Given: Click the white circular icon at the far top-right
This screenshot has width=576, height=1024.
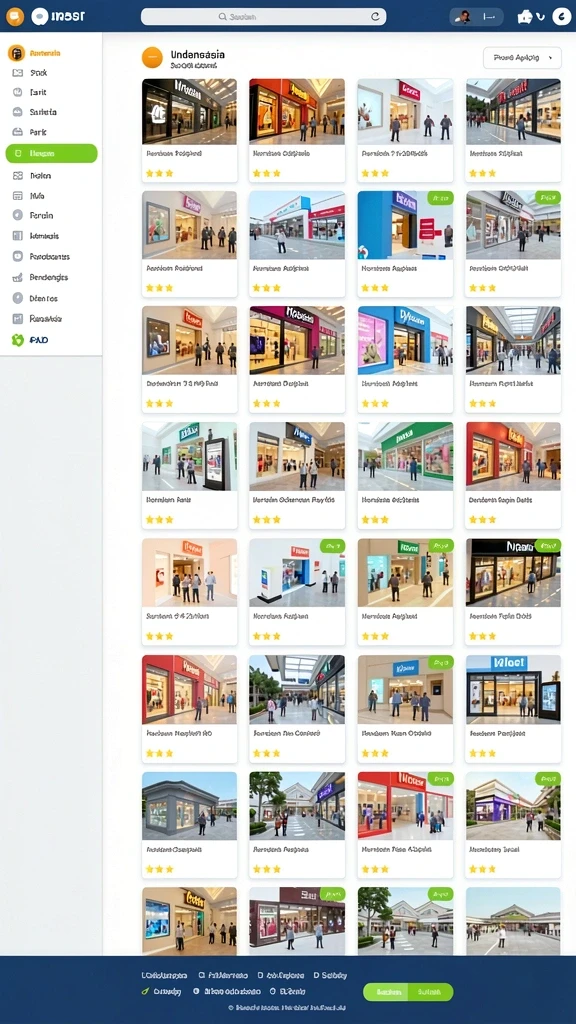Looking at the screenshot, I should (x=562, y=16).
